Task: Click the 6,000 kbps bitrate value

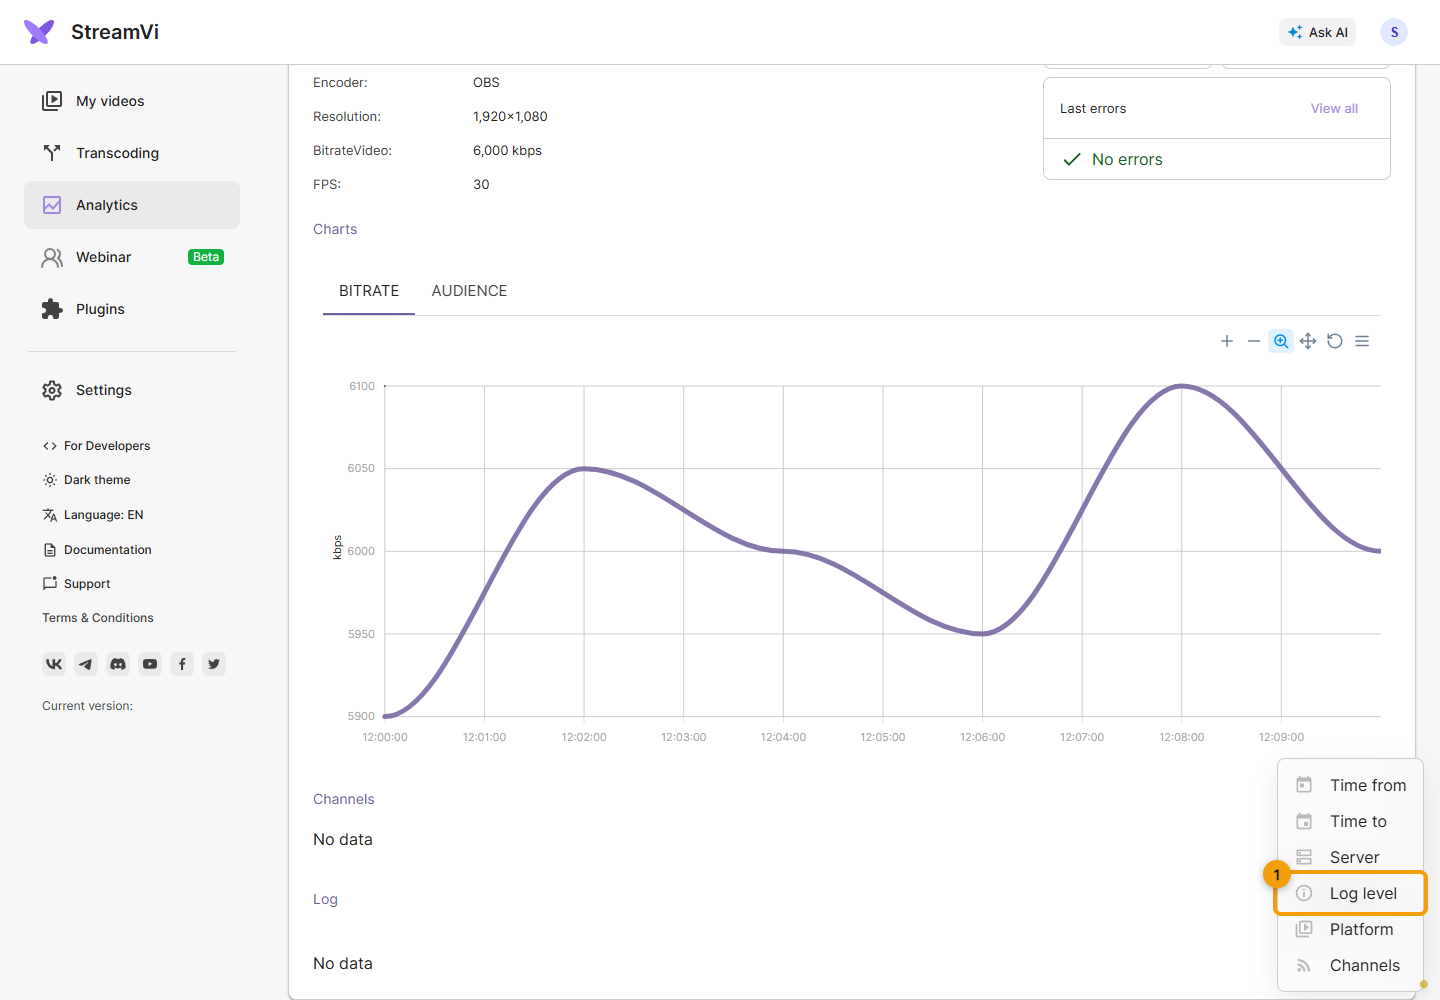Action: coord(507,151)
